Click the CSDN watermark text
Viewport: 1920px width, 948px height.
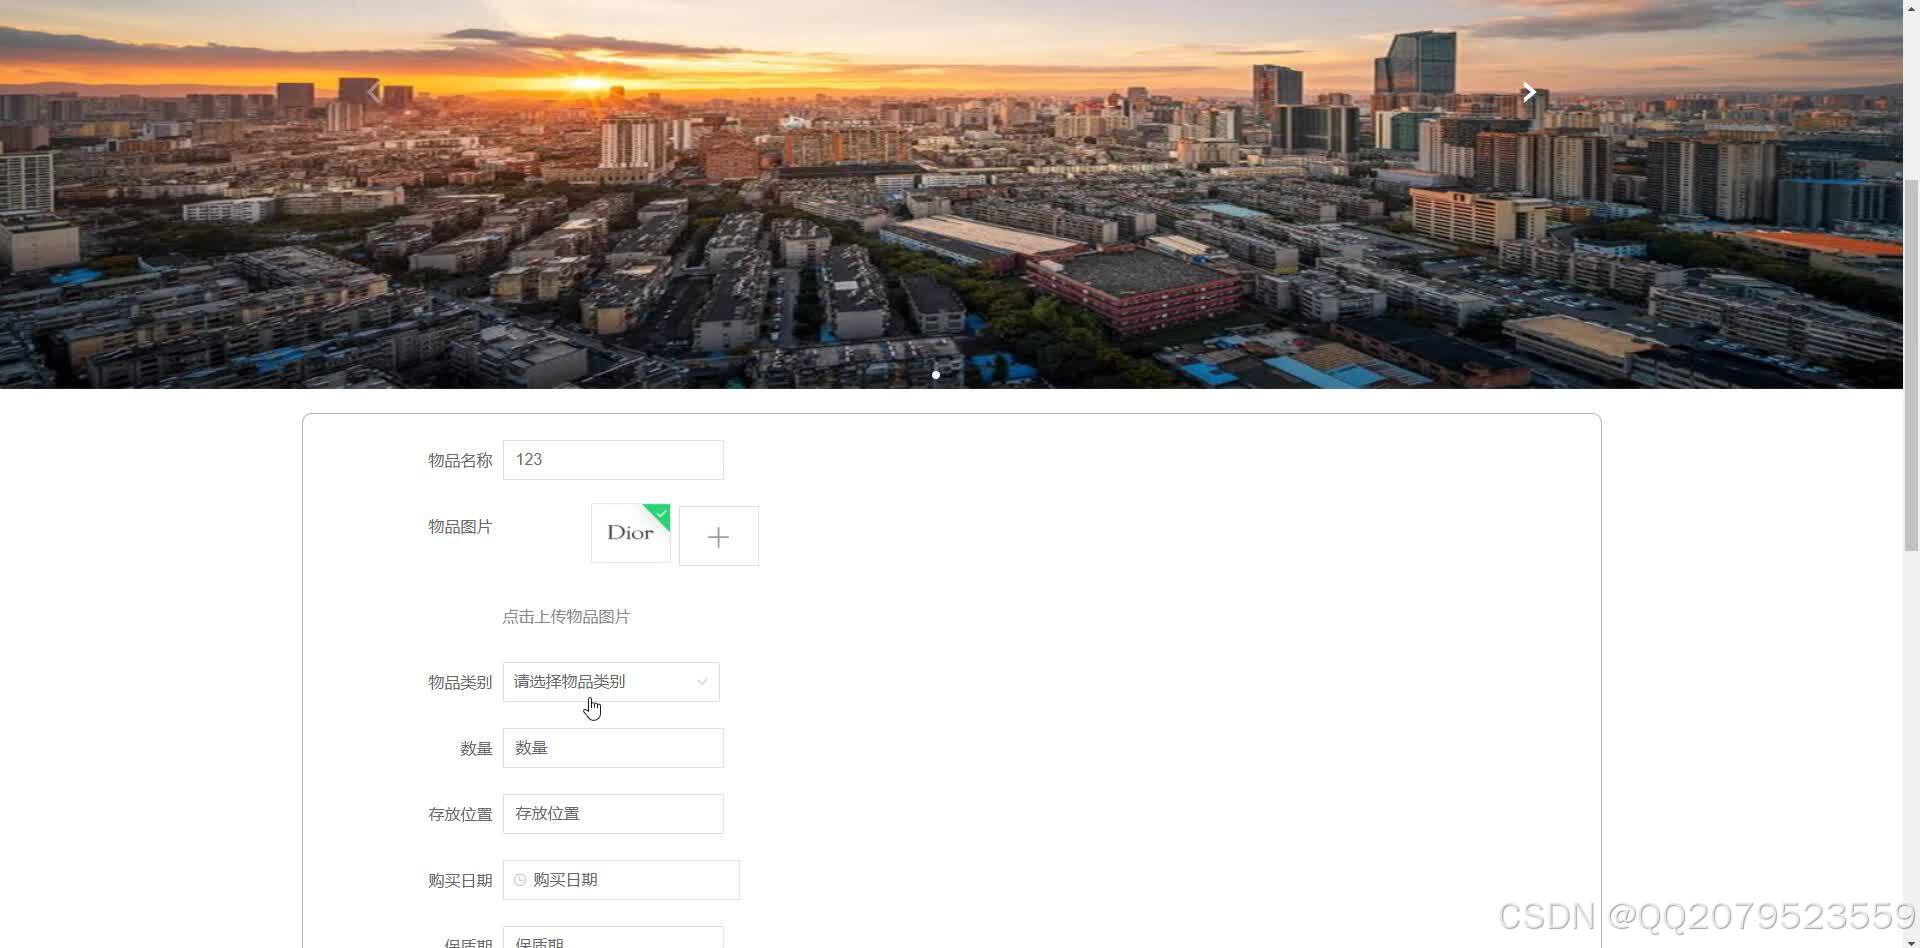(x=1700, y=916)
